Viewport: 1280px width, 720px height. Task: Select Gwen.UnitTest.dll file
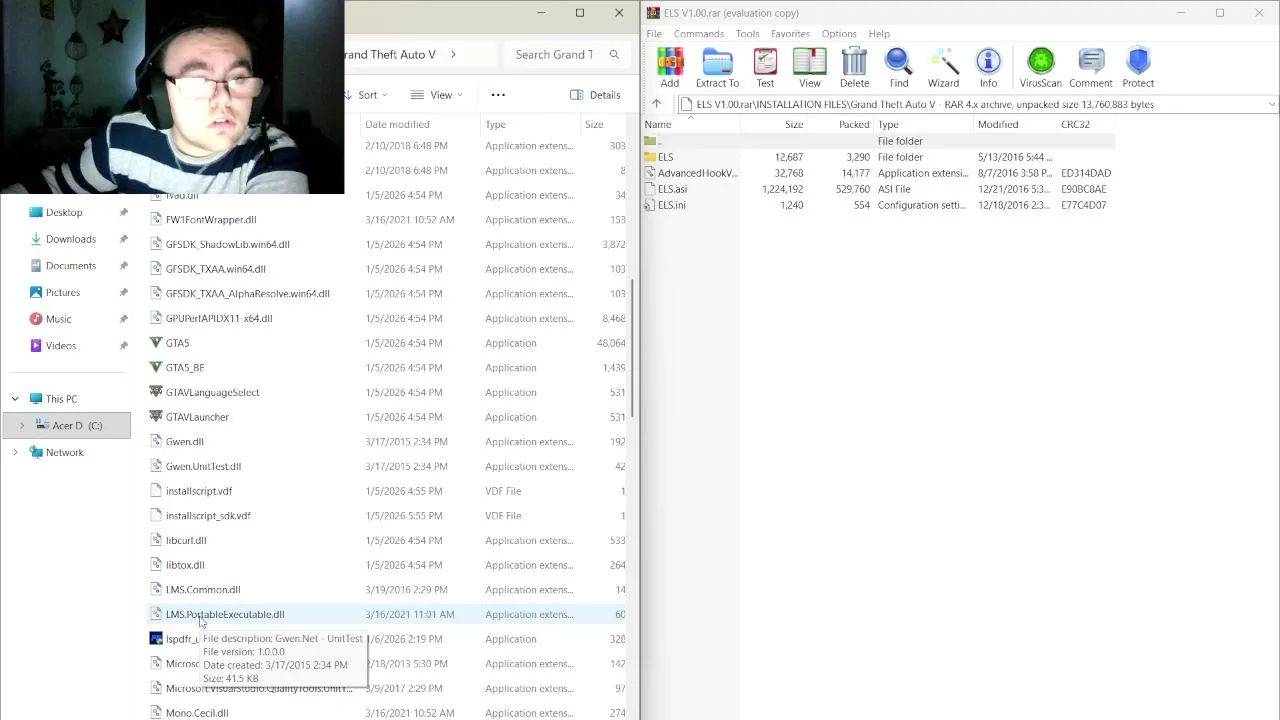coord(203,467)
